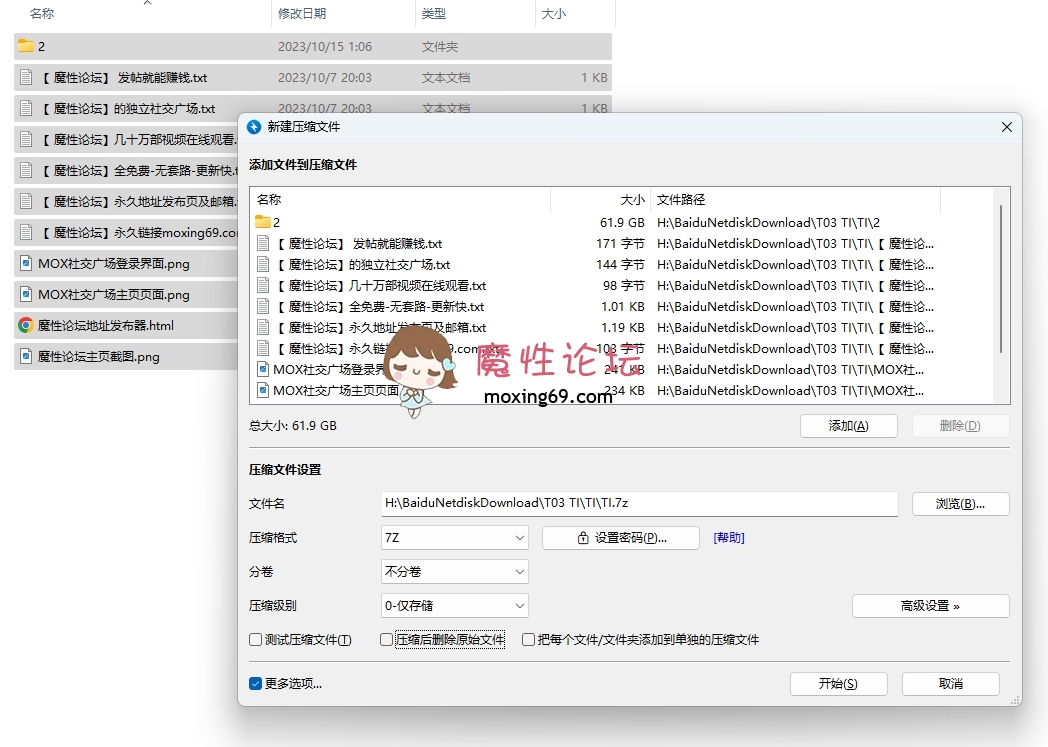Toggle 压缩后删除原始文件 checkbox

[x=387, y=640]
